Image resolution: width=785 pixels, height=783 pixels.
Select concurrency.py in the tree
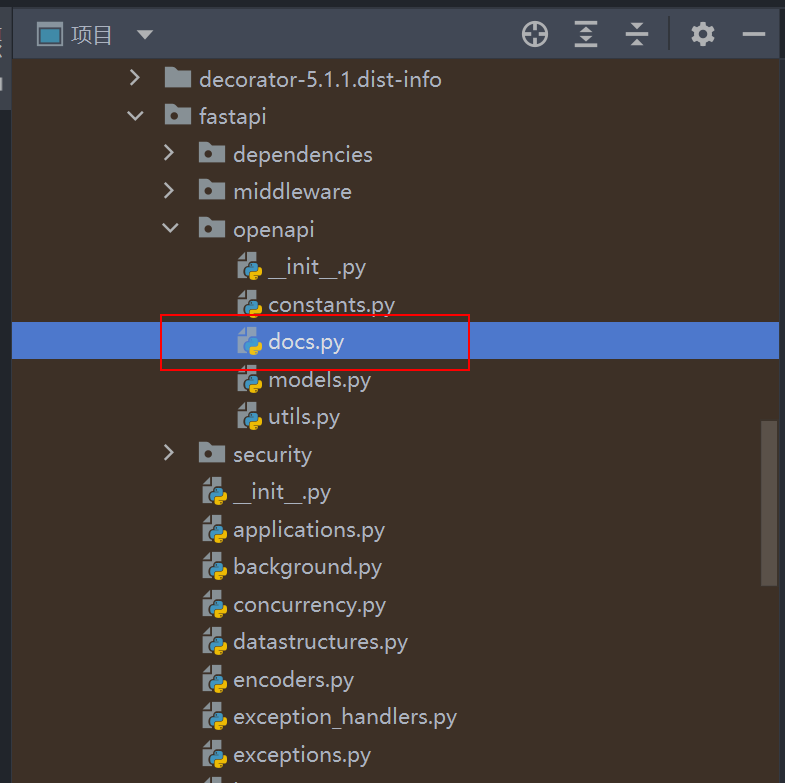309,605
